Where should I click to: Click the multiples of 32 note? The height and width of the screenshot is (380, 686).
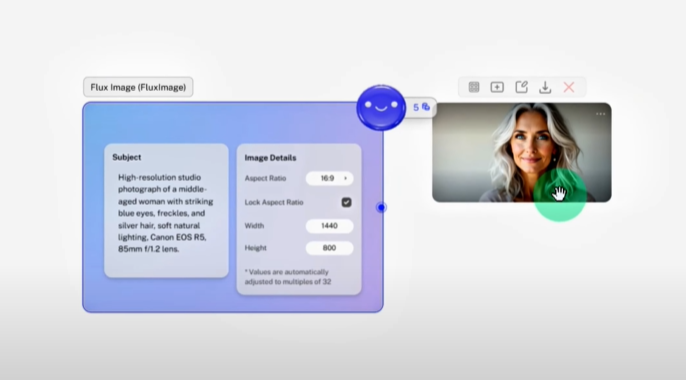[287, 277]
